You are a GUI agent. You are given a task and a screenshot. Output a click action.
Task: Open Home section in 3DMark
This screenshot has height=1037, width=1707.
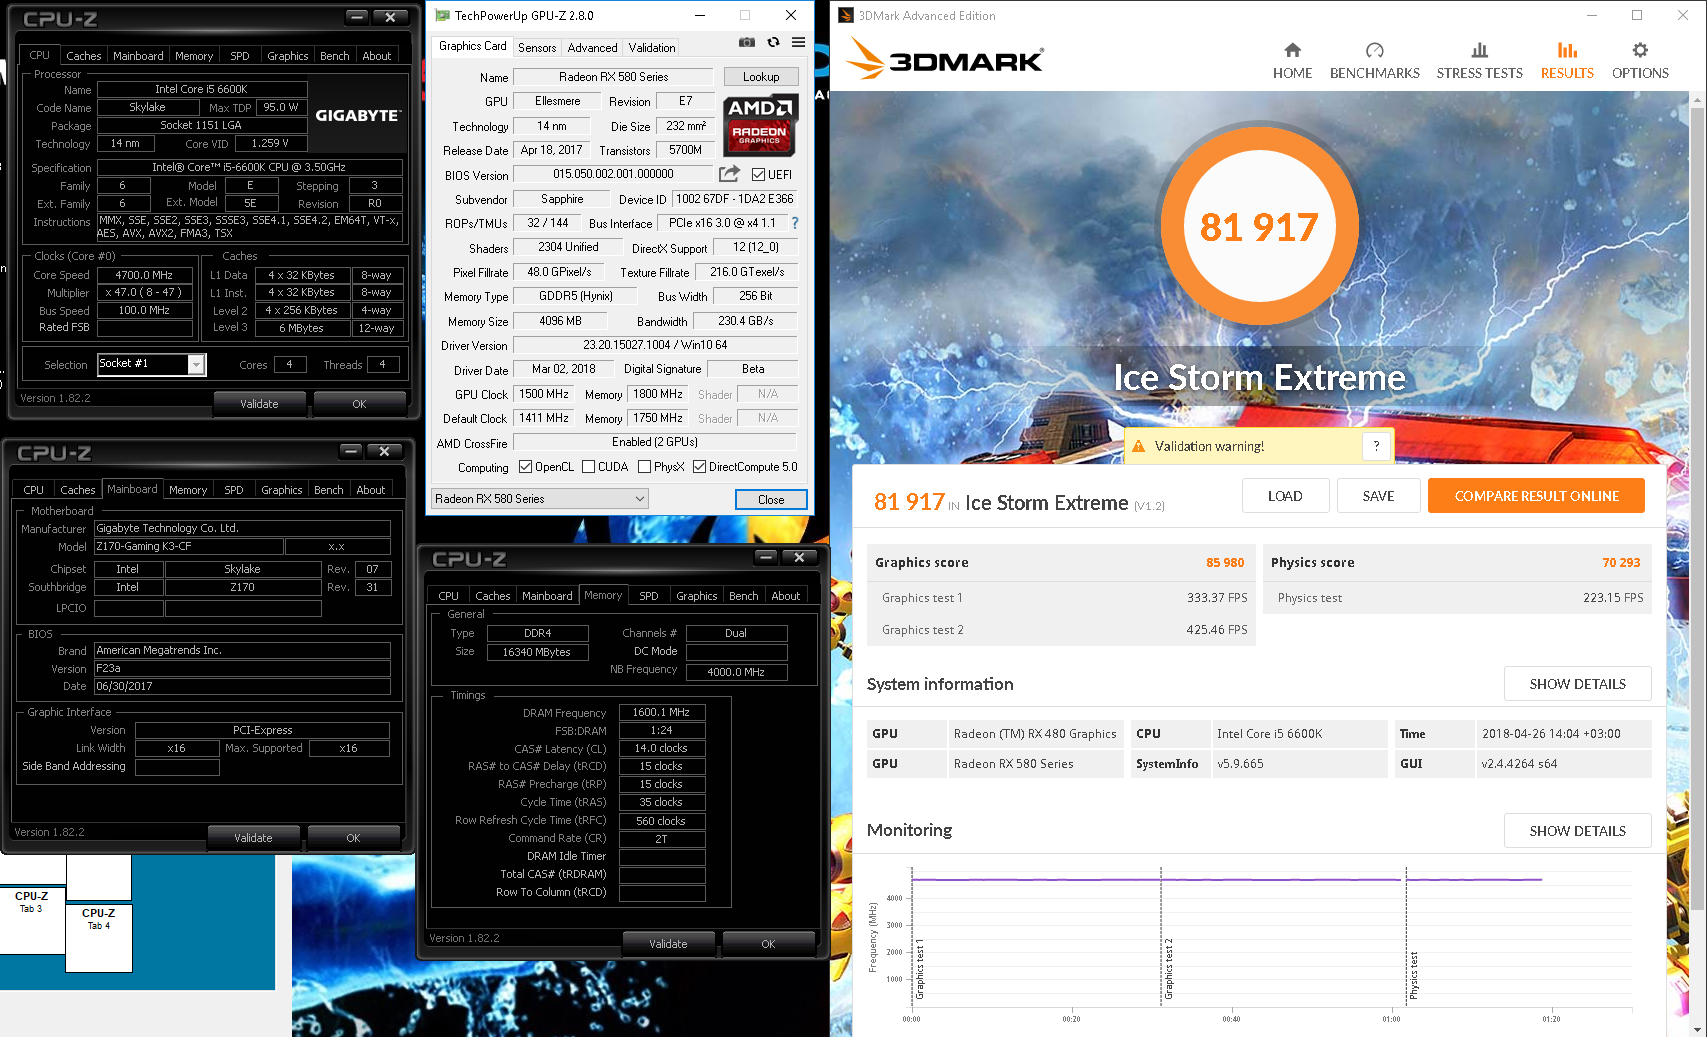[1292, 61]
